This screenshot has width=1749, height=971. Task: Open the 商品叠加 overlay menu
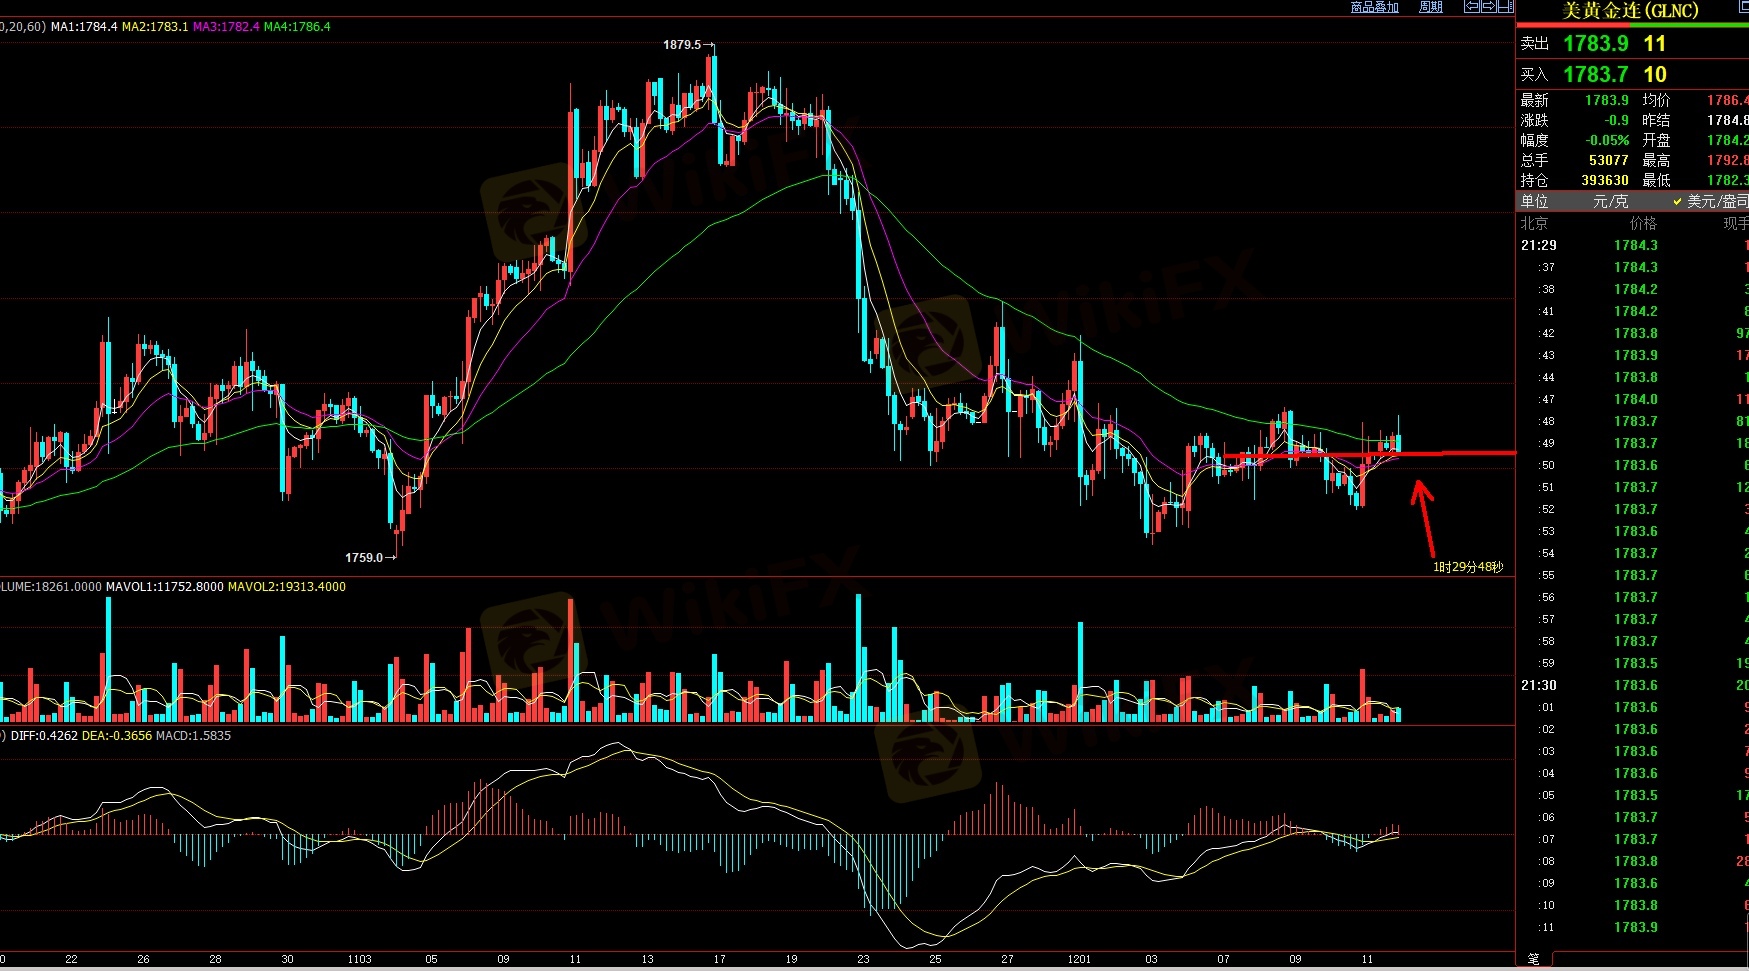pyautogui.click(x=1374, y=7)
